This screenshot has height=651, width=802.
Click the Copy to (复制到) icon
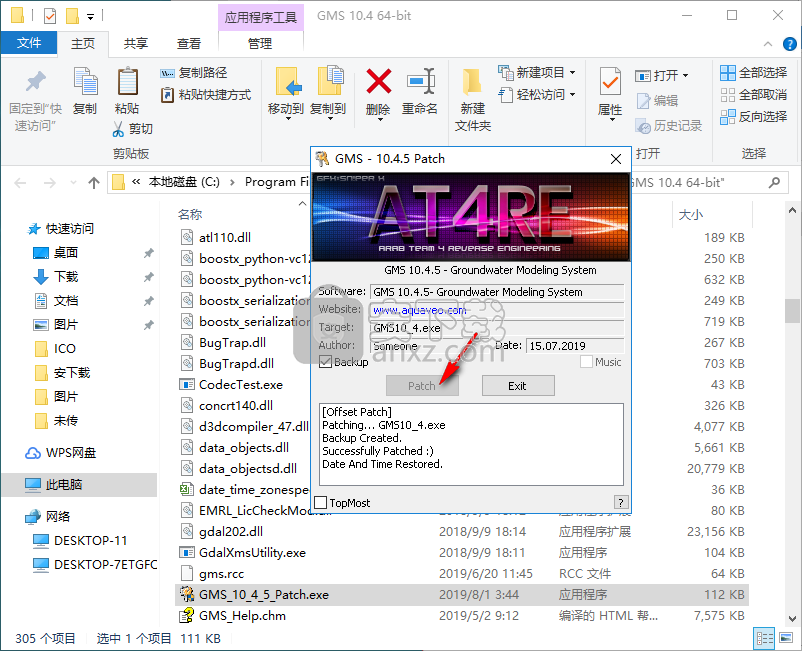(x=330, y=81)
